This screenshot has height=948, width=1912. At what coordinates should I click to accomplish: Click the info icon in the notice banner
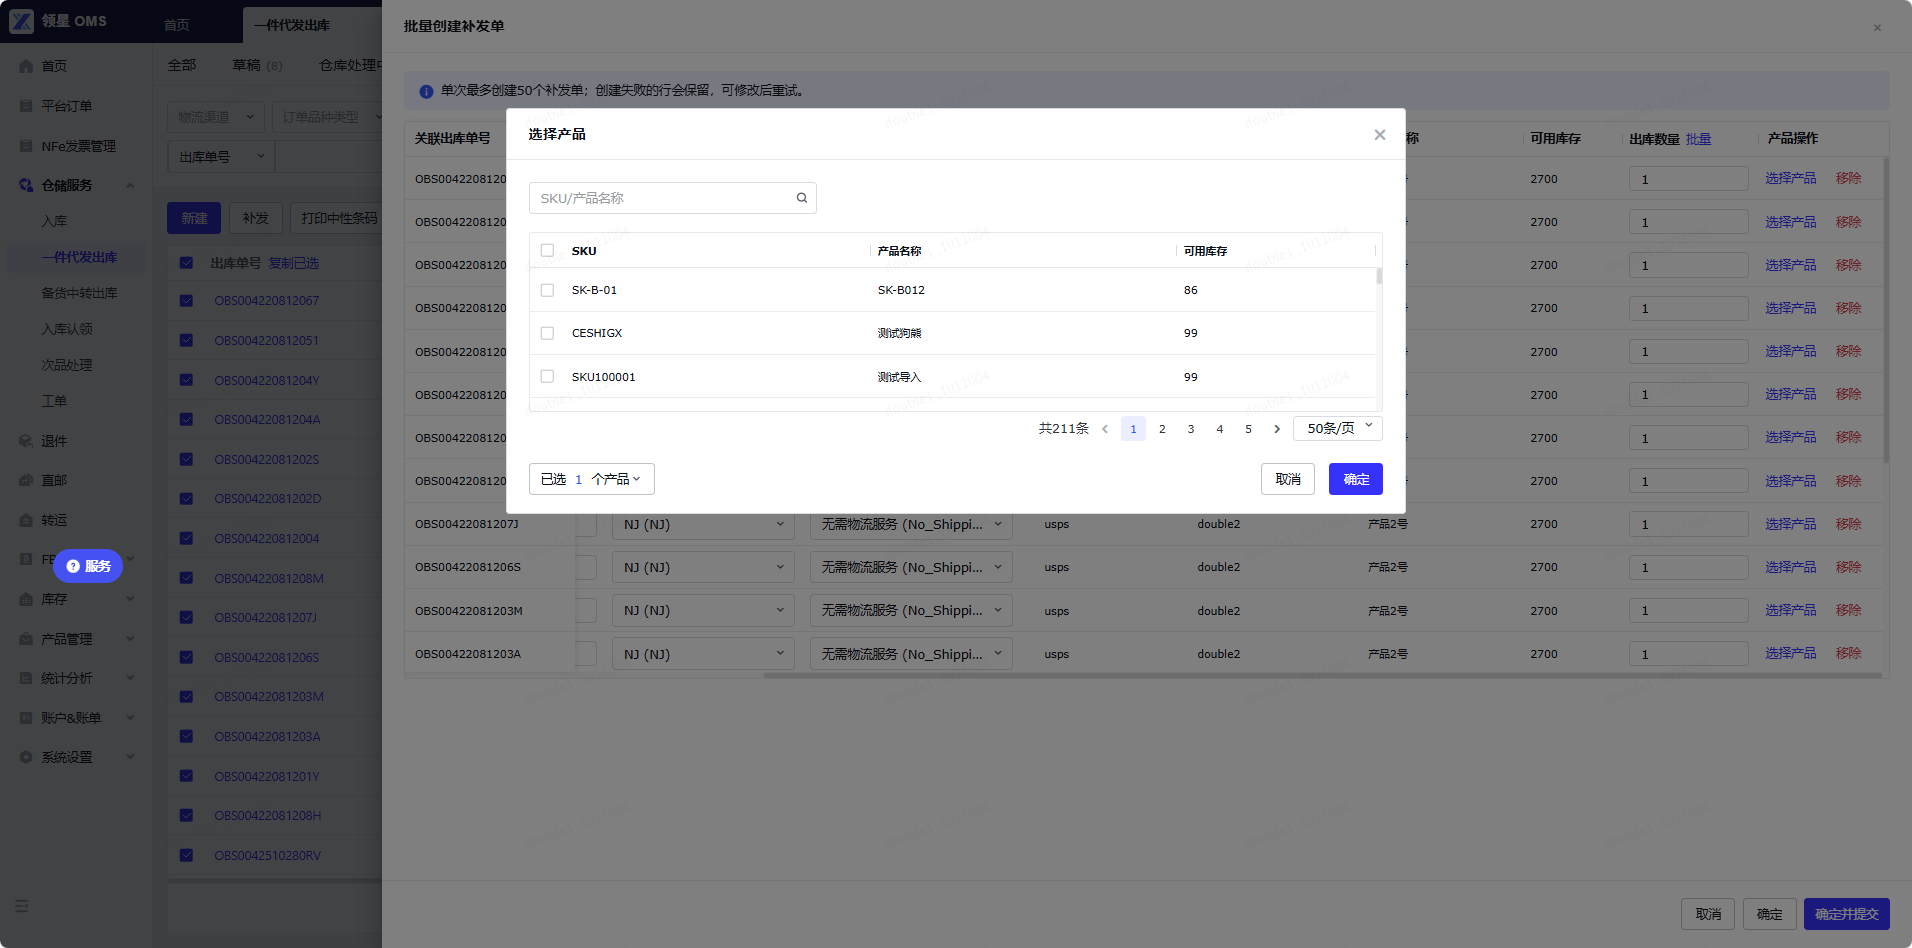pyautogui.click(x=426, y=91)
